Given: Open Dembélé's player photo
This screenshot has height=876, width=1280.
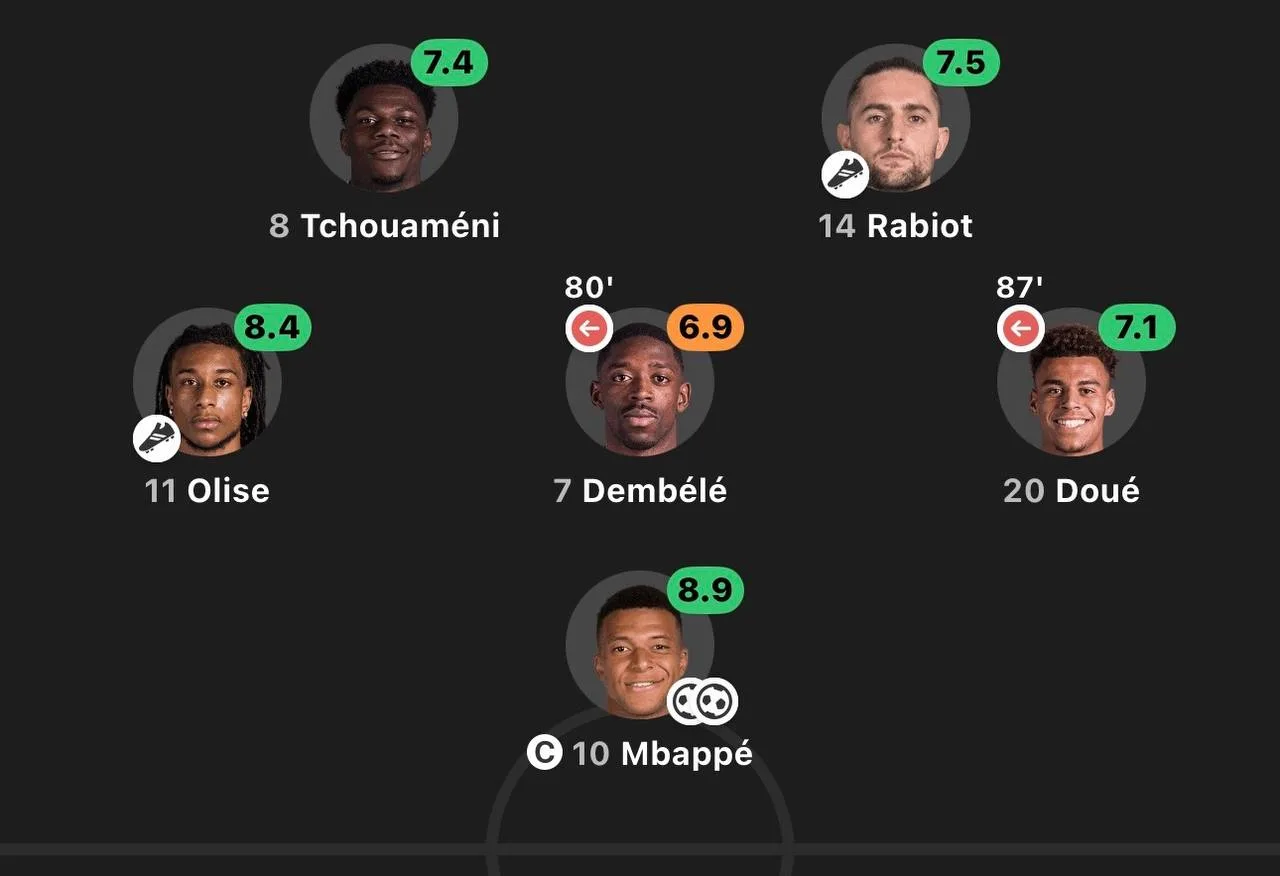Looking at the screenshot, I should (x=640, y=381).
